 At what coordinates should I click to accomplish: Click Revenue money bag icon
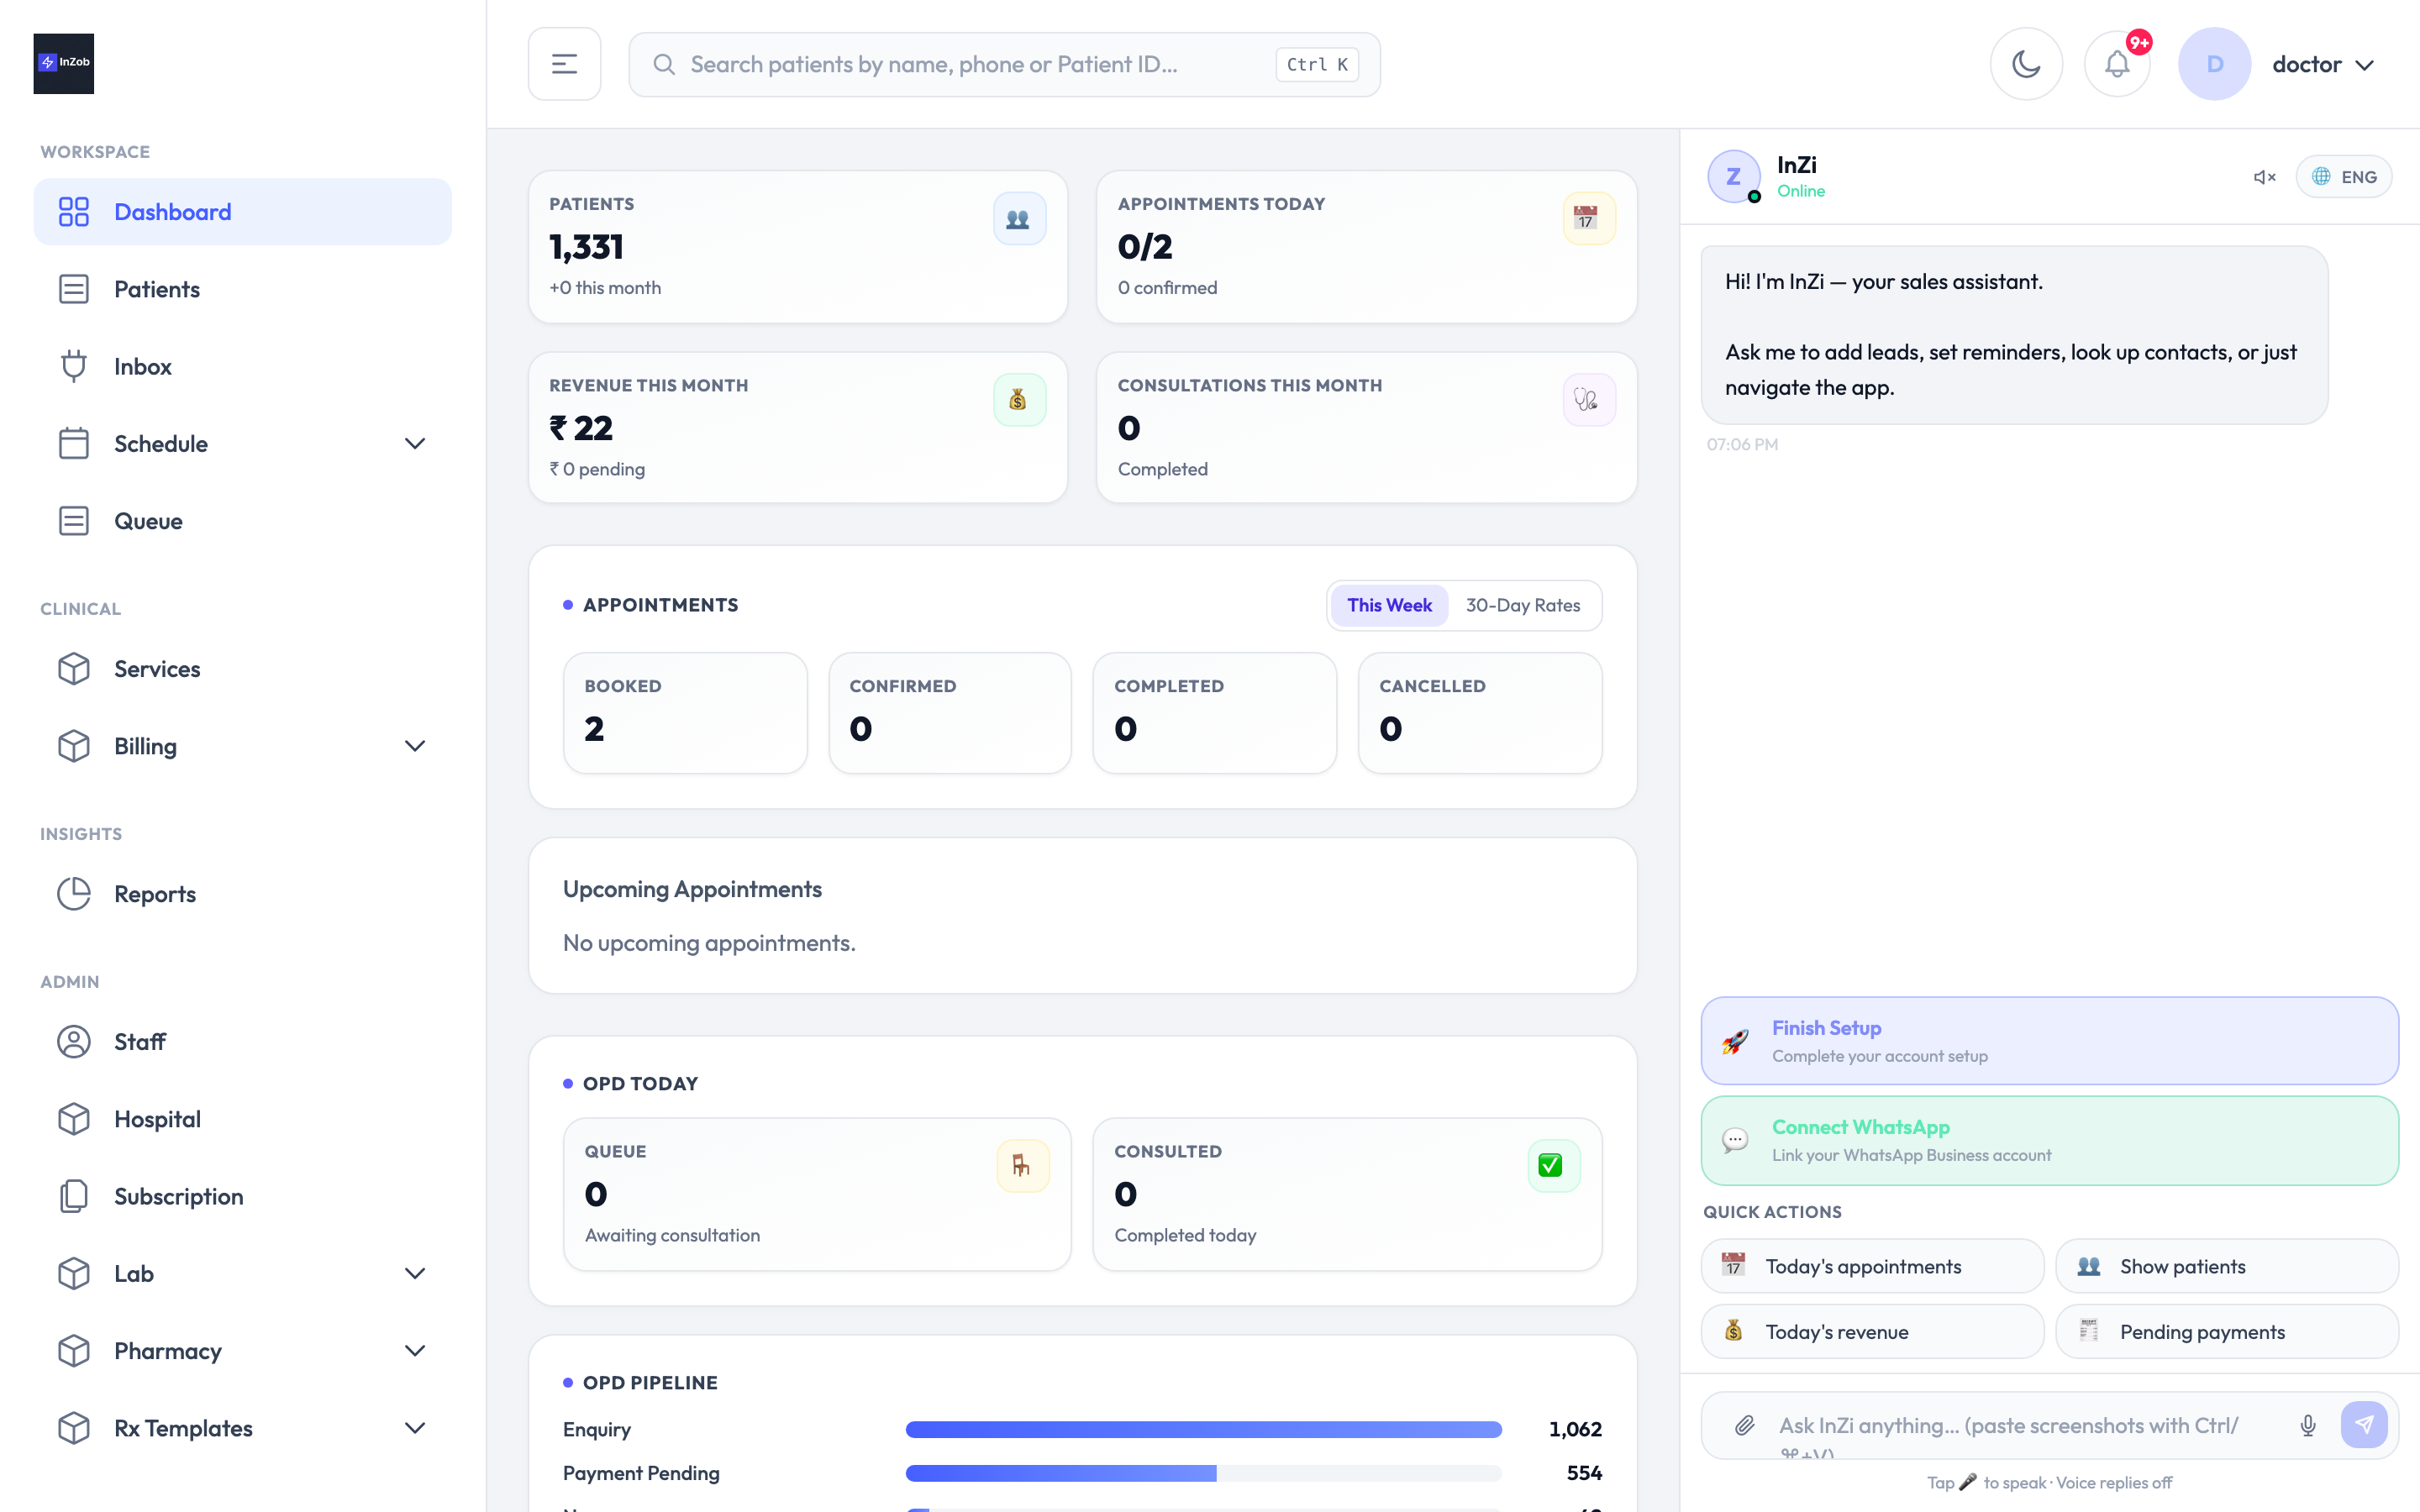1019,400
